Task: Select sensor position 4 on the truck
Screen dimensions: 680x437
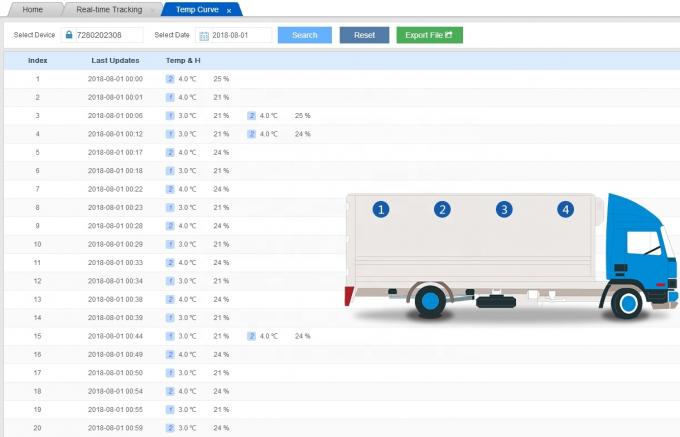Action: [566, 209]
